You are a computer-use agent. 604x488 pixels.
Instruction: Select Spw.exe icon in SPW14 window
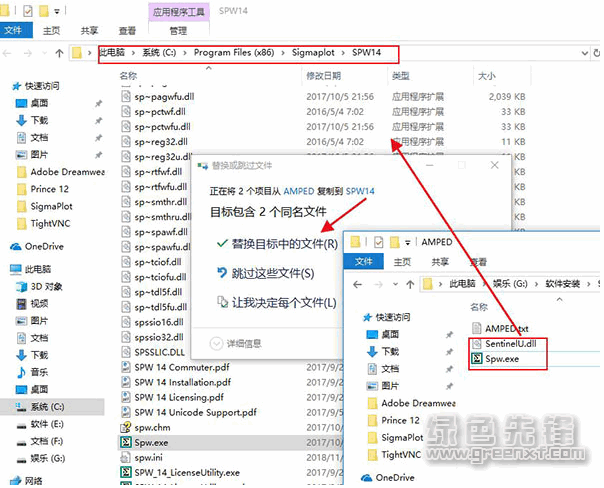click(126, 442)
